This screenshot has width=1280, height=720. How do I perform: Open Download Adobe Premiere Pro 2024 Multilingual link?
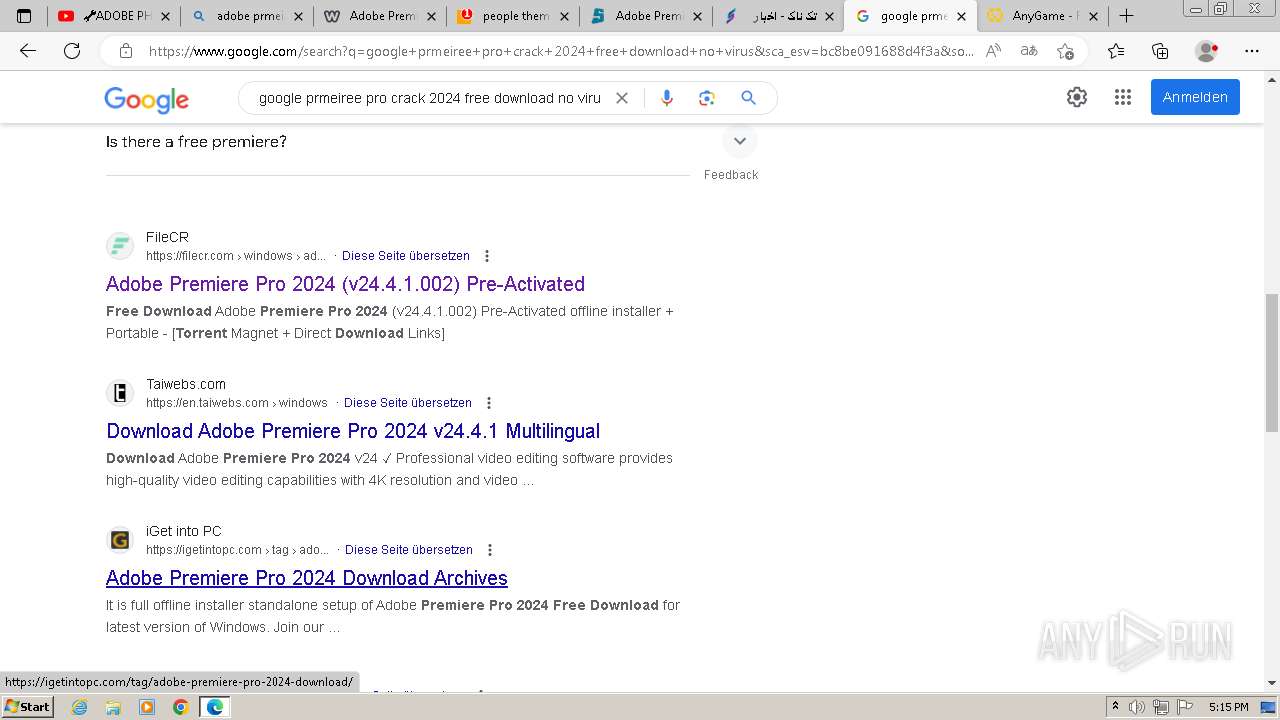353,431
